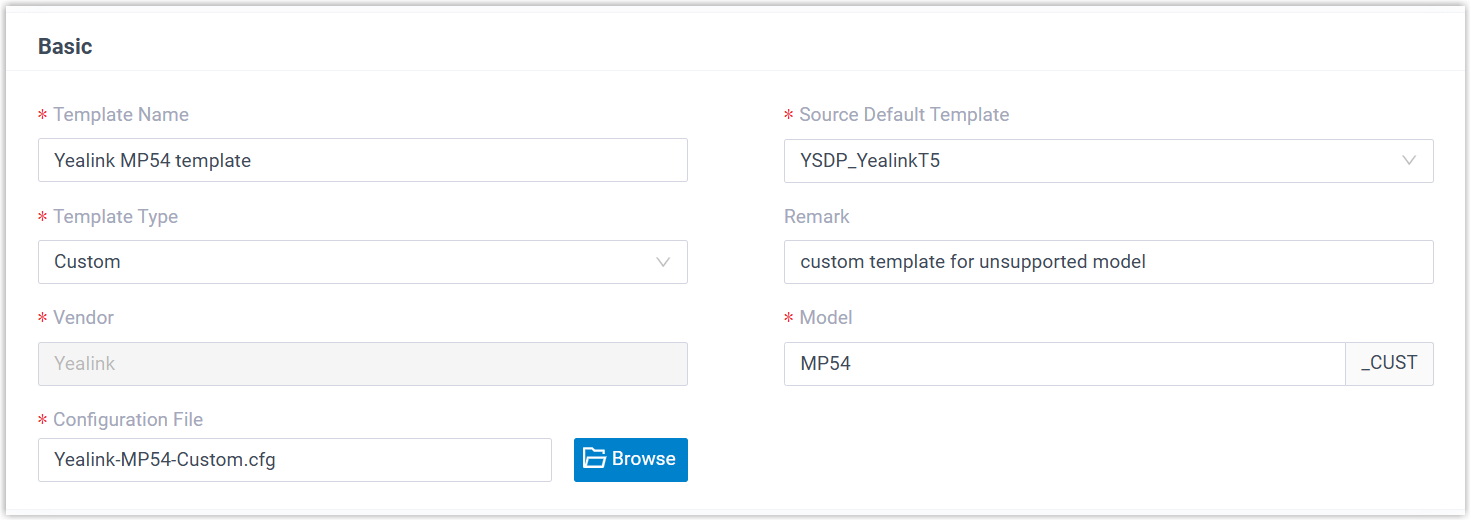The image size is (1471, 521).
Task: Click the folder icon on the Browse button
Action: tap(595, 459)
